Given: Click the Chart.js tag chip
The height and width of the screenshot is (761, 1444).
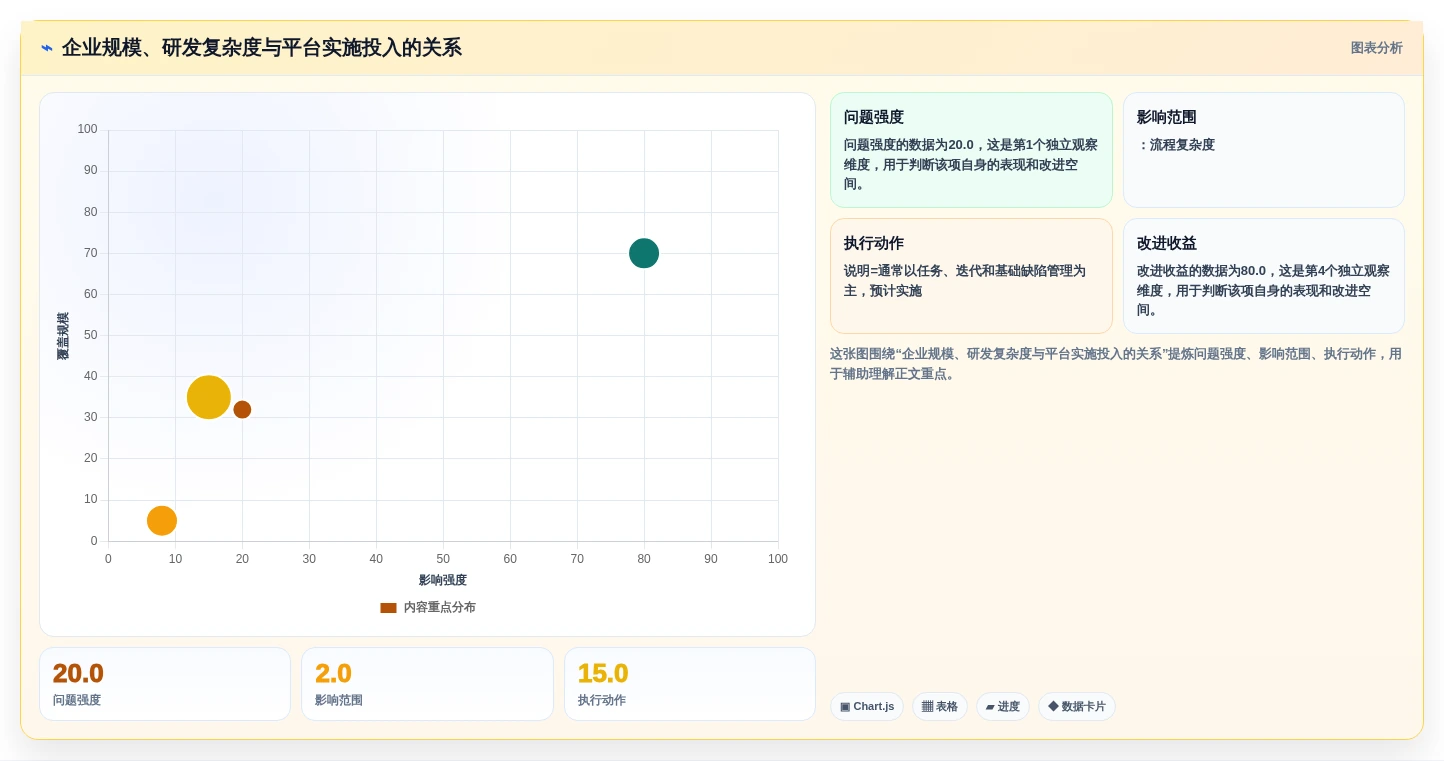Looking at the screenshot, I should (867, 707).
